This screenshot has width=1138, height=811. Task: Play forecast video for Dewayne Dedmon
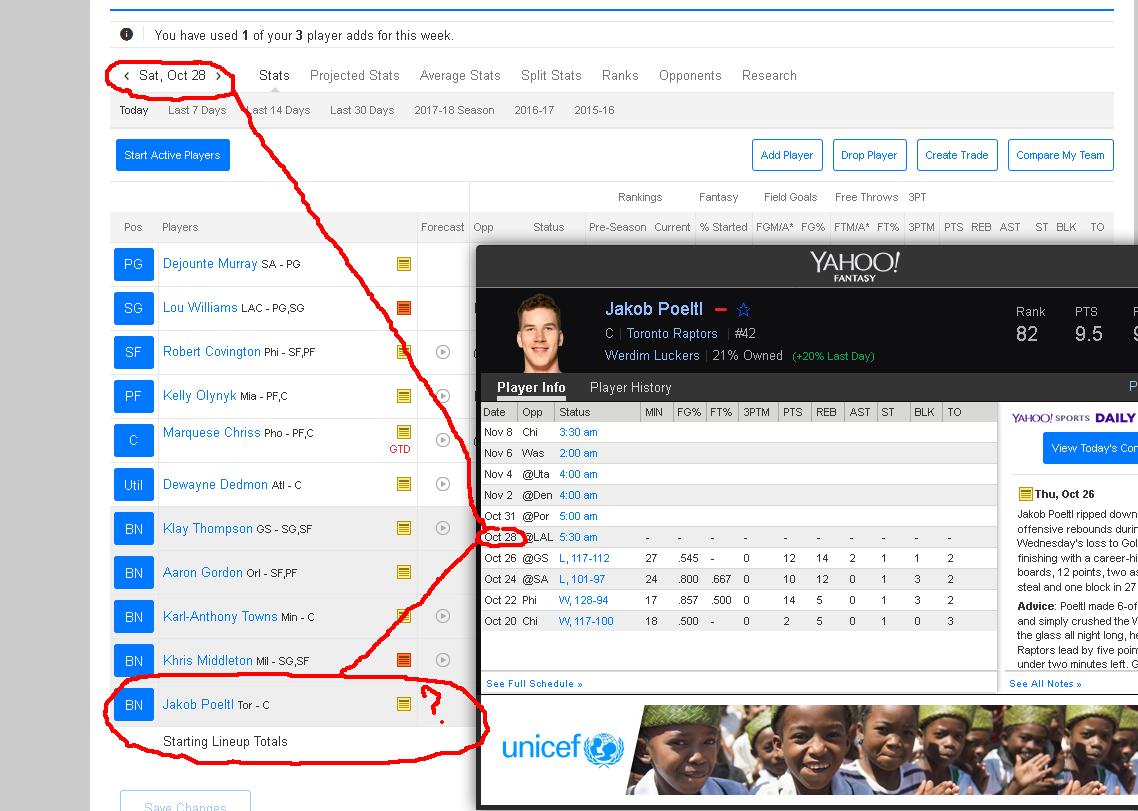443,484
